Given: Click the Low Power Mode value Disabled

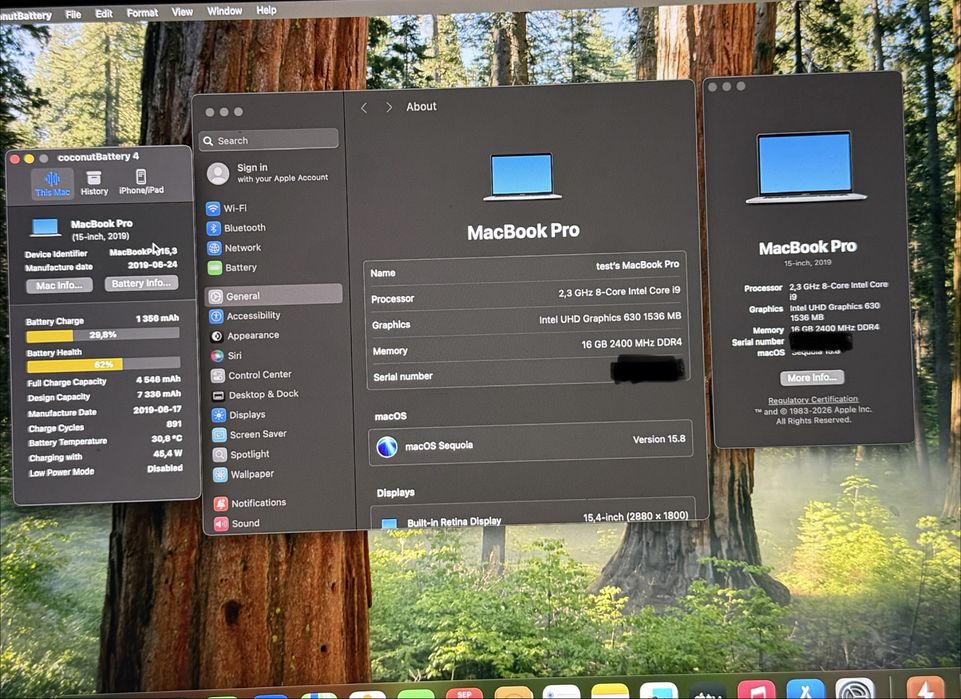Looking at the screenshot, I should pyautogui.click(x=165, y=468).
